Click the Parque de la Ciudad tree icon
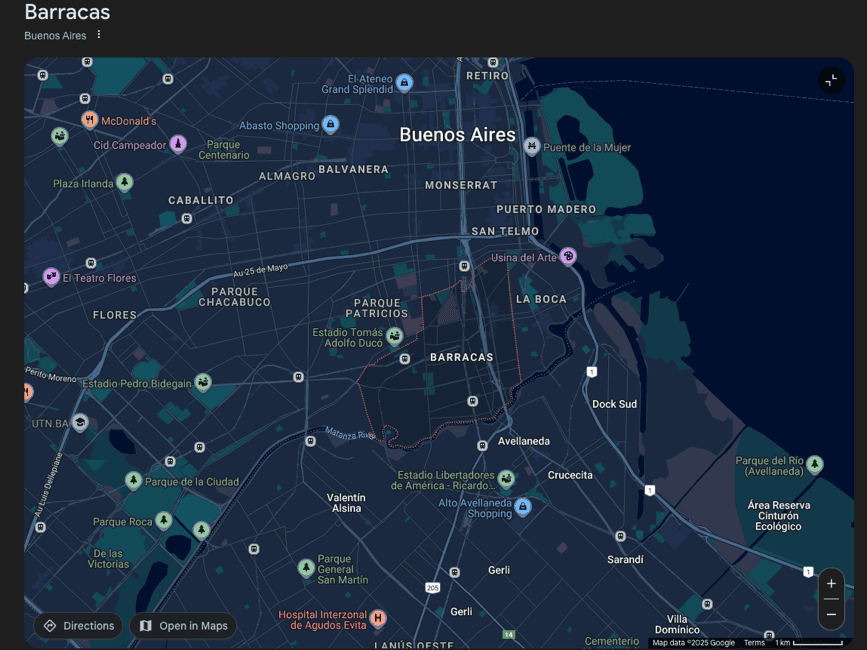This screenshot has width=867, height=650. (x=133, y=481)
